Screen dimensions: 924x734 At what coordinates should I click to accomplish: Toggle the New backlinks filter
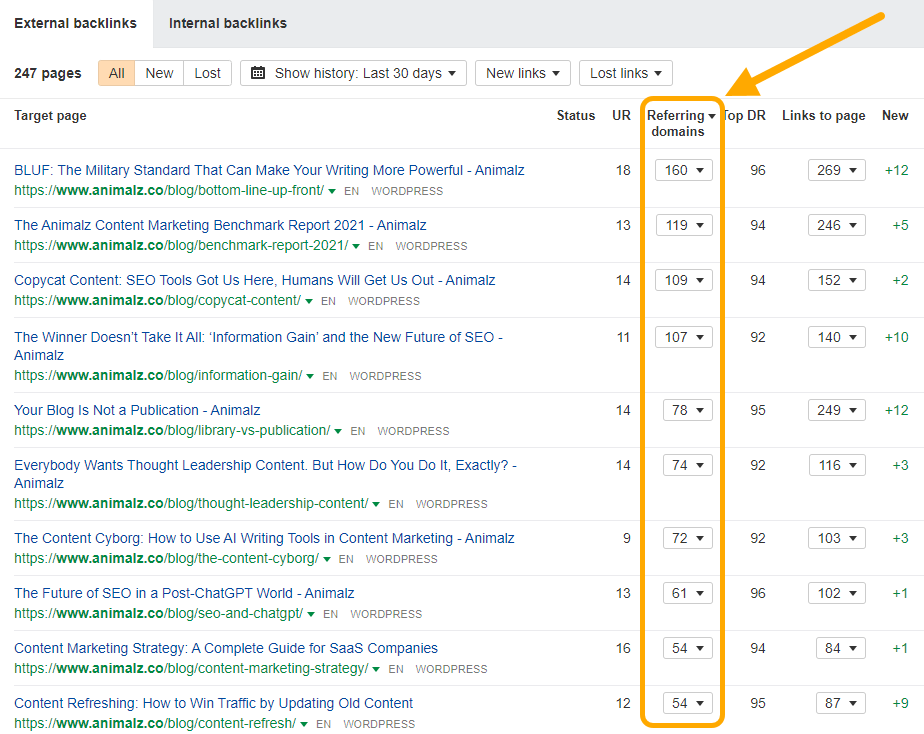pyautogui.click(x=158, y=72)
